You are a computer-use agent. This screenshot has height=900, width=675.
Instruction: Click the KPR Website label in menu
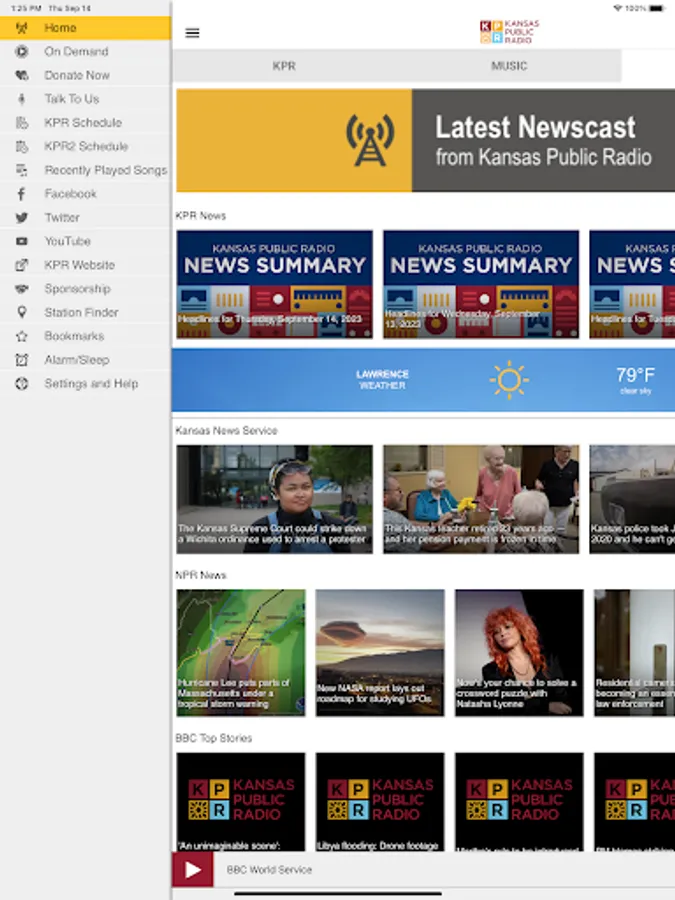coord(80,265)
